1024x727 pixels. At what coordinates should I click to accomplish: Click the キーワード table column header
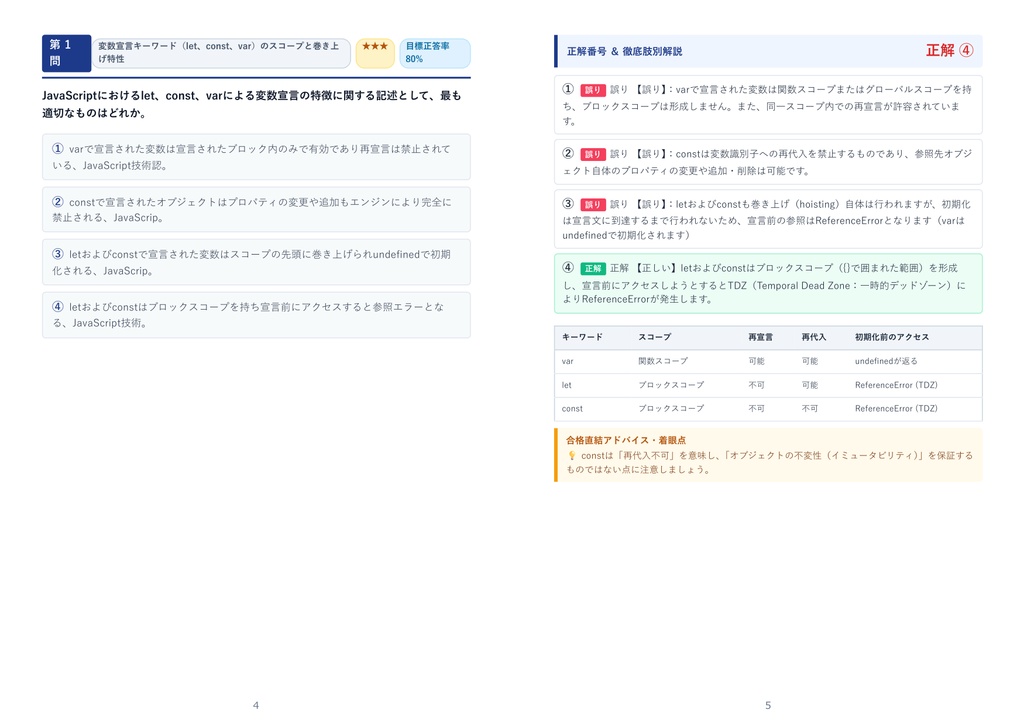click(582, 337)
